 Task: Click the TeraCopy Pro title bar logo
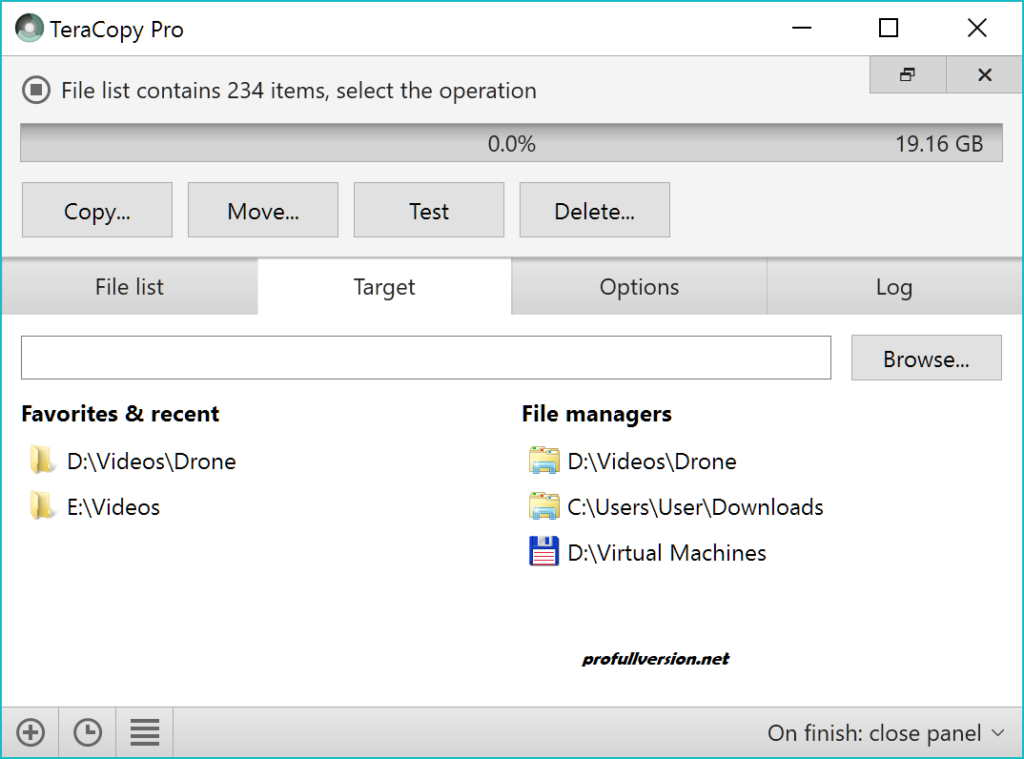coord(29,29)
